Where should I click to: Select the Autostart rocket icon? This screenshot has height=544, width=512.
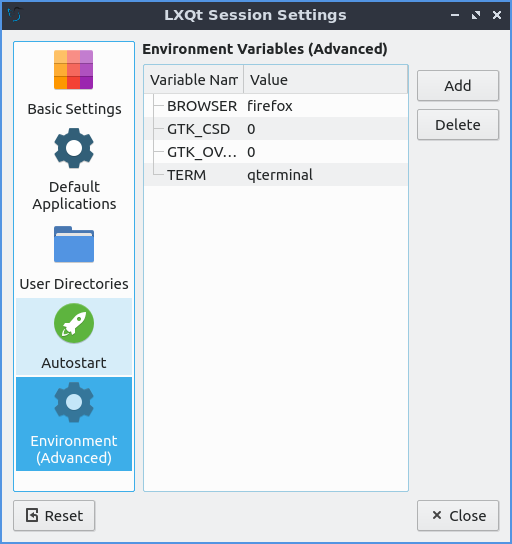tap(74, 323)
